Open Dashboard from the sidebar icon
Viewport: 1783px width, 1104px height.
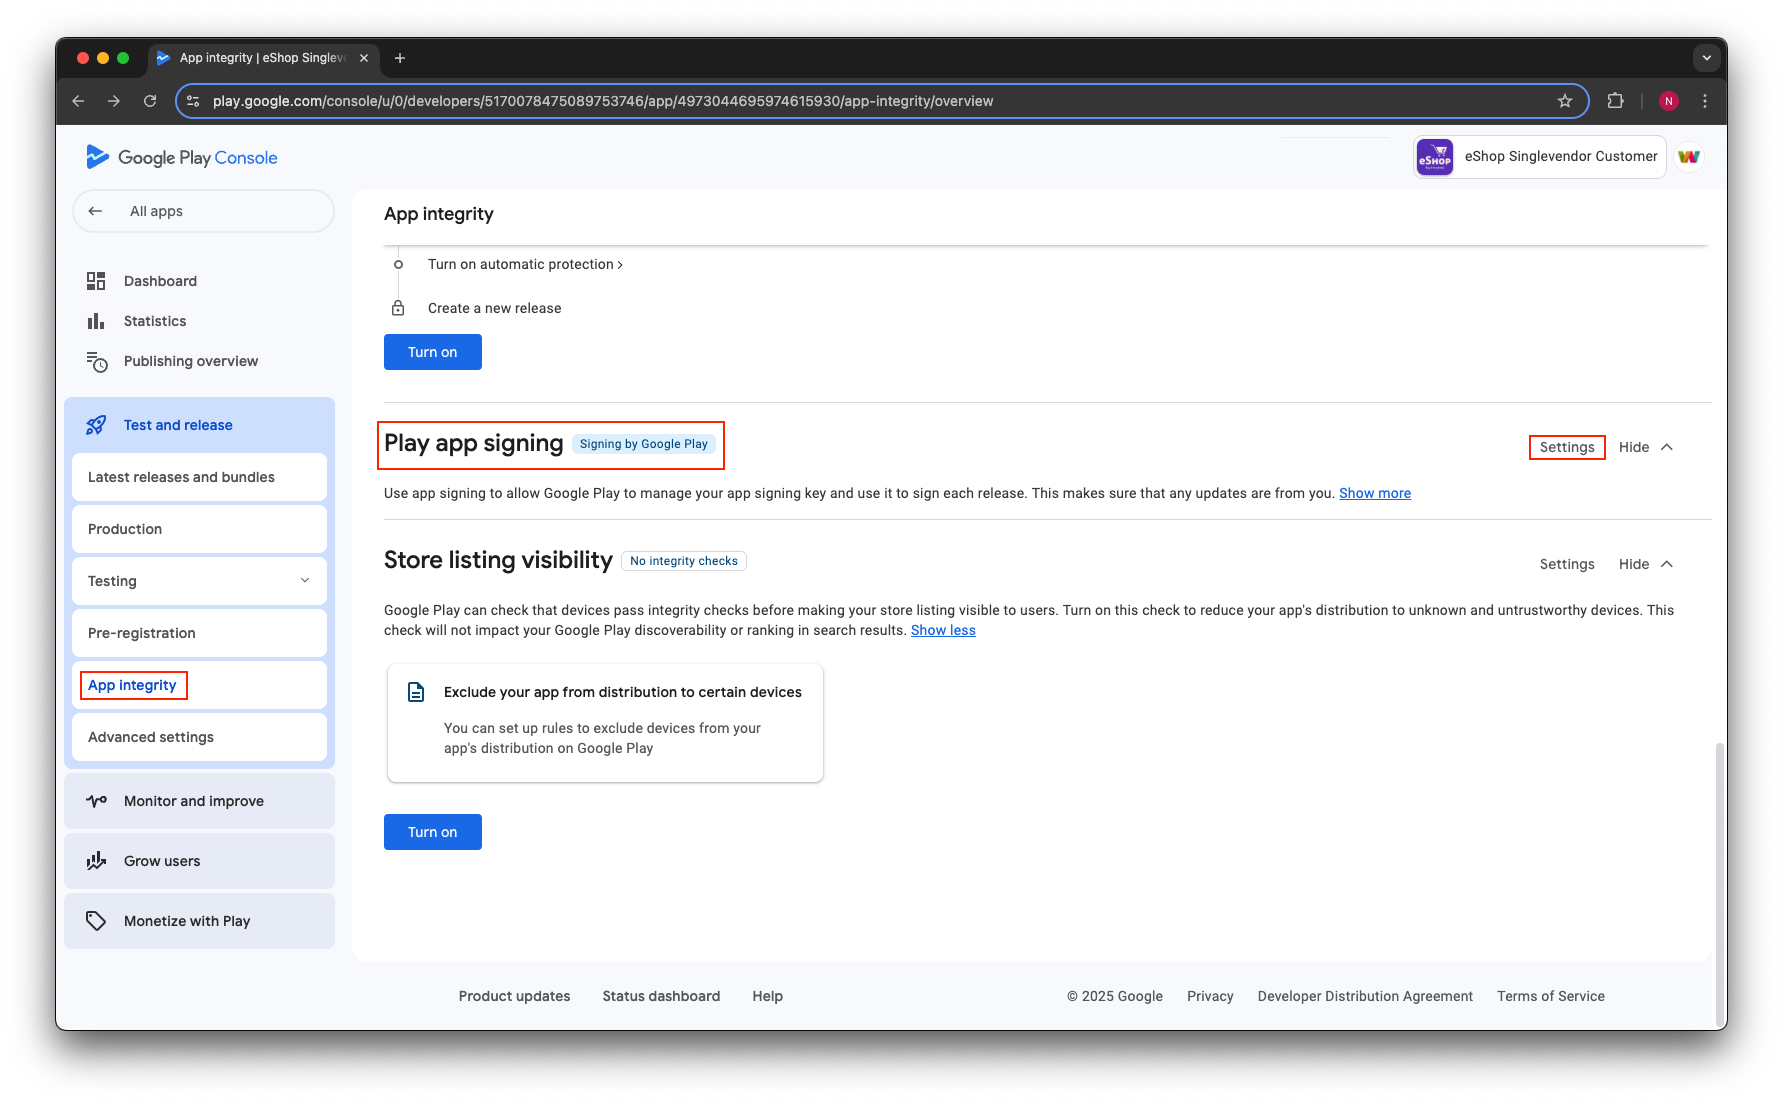coord(96,281)
